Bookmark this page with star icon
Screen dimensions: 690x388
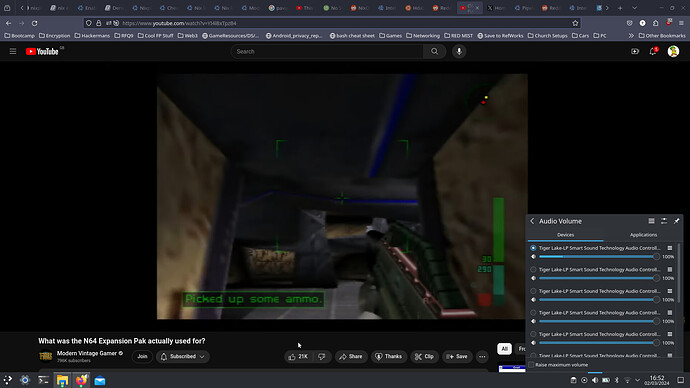[x=575, y=23]
